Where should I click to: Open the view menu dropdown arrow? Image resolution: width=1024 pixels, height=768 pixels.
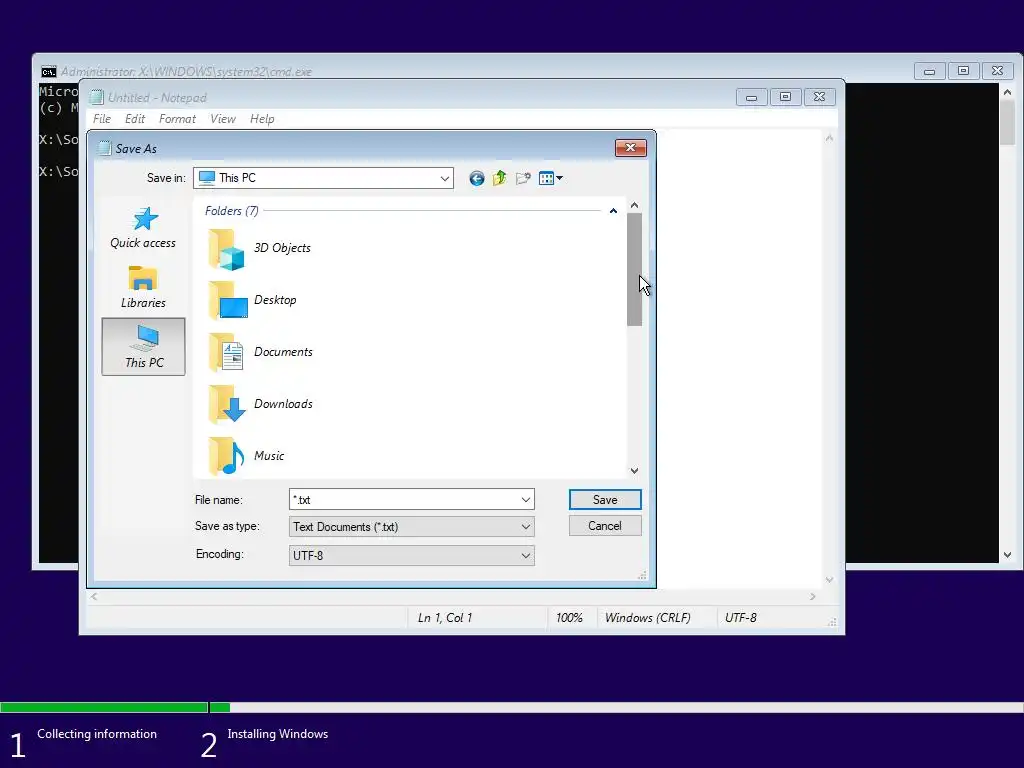pyautogui.click(x=560, y=178)
